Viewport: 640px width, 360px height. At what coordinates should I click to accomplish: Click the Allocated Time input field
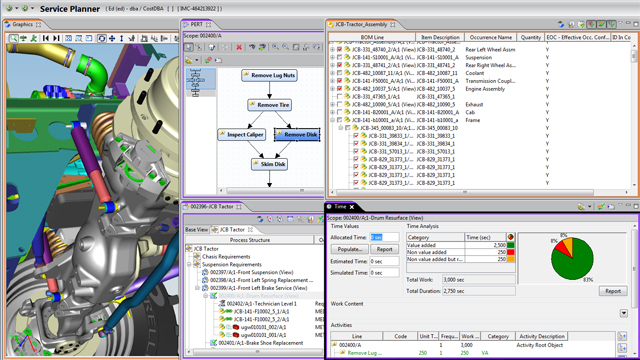coord(384,237)
